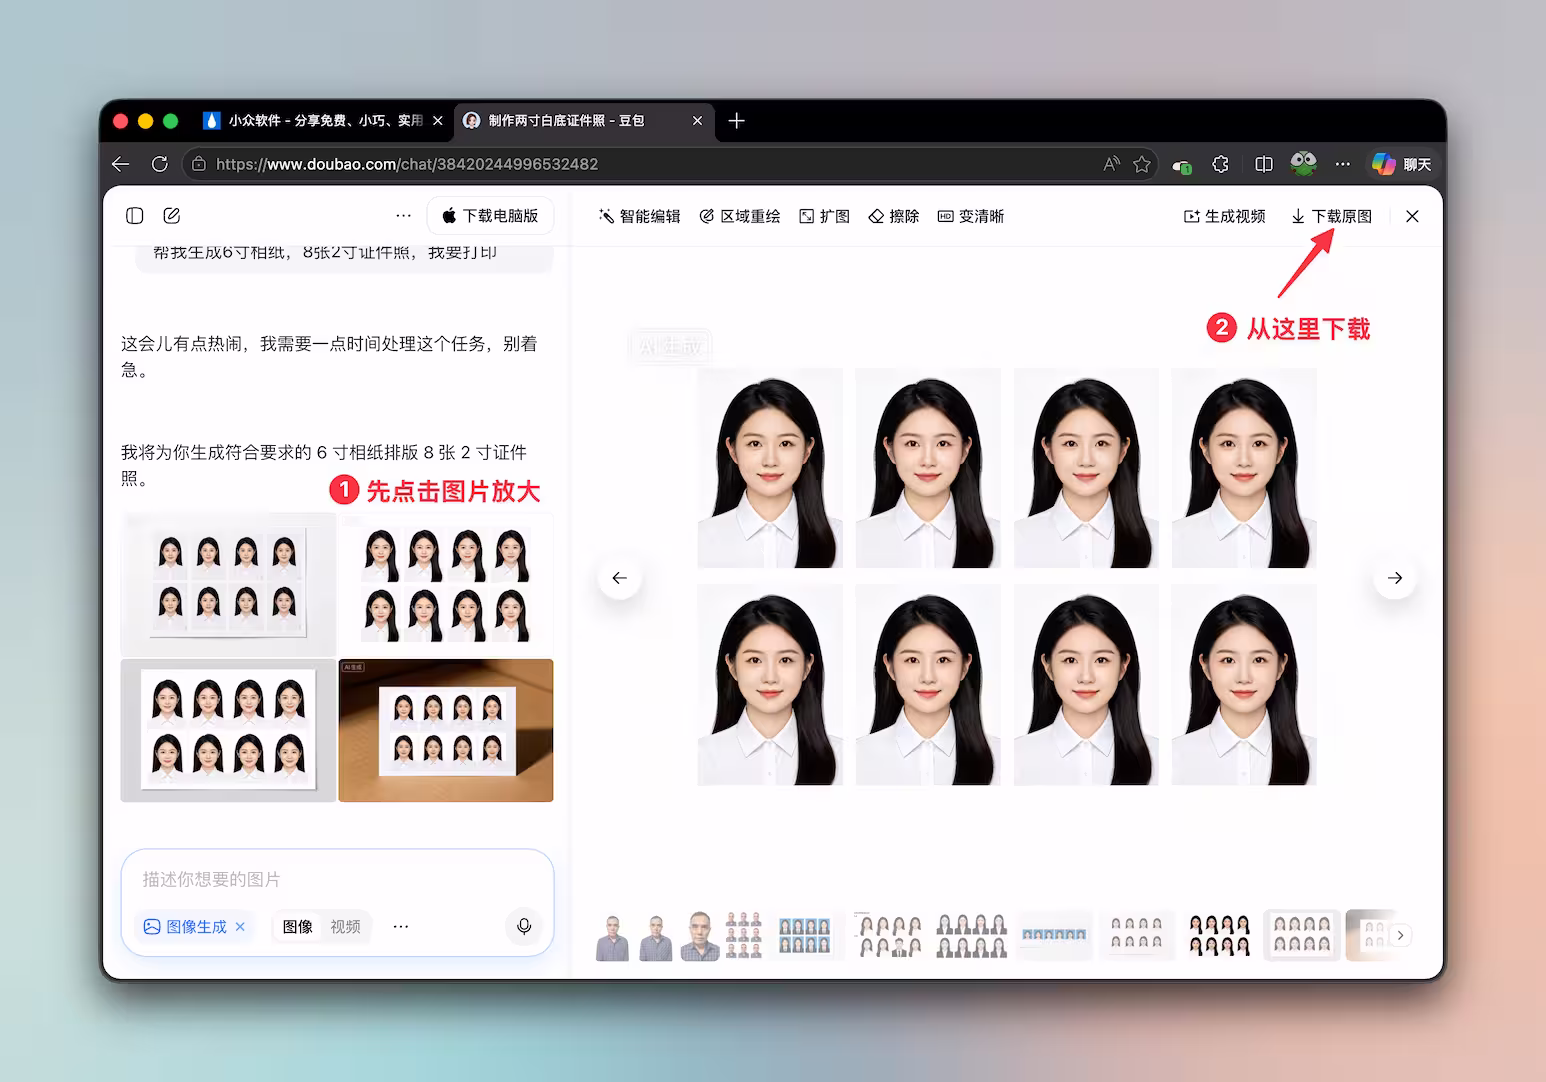Remove the 图像生成 skill tag
This screenshot has width=1546, height=1082.
(x=240, y=927)
